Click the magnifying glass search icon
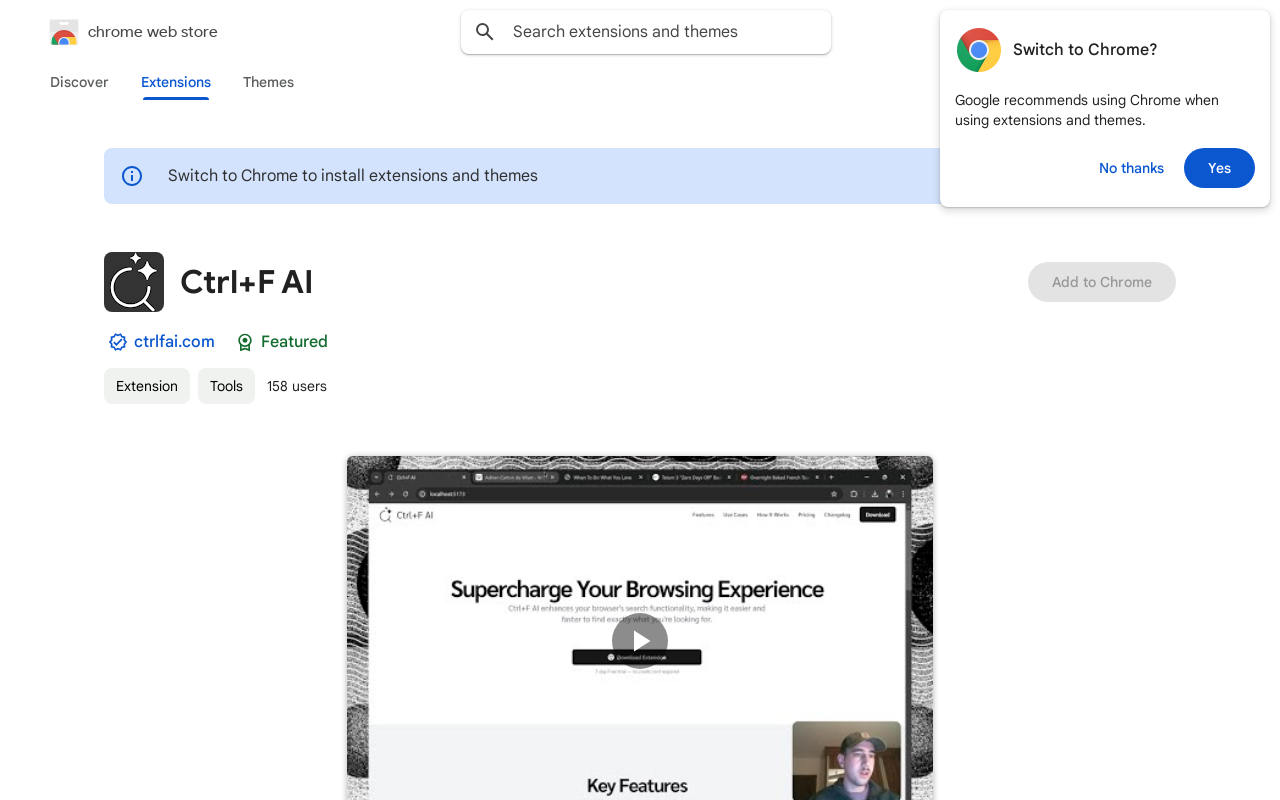This screenshot has height=800, width=1280. (x=485, y=32)
